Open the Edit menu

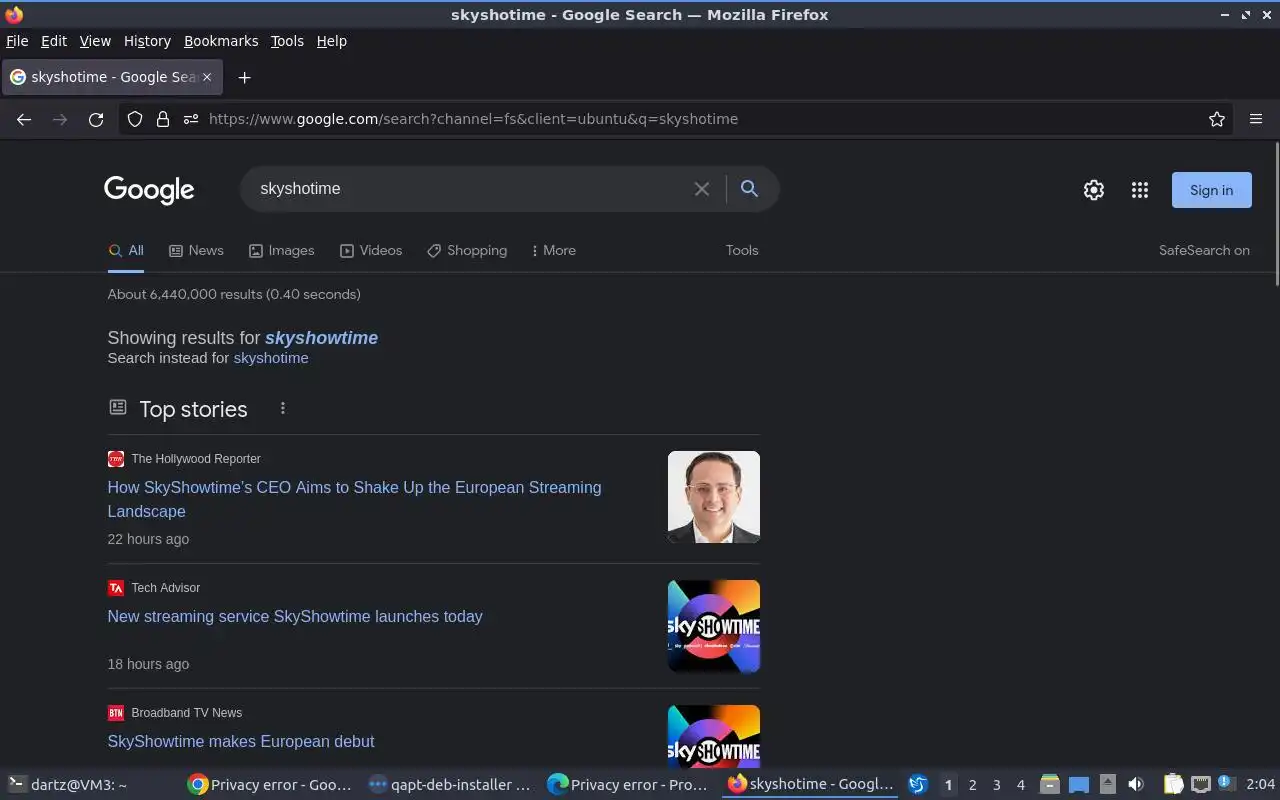coord(54,41)
